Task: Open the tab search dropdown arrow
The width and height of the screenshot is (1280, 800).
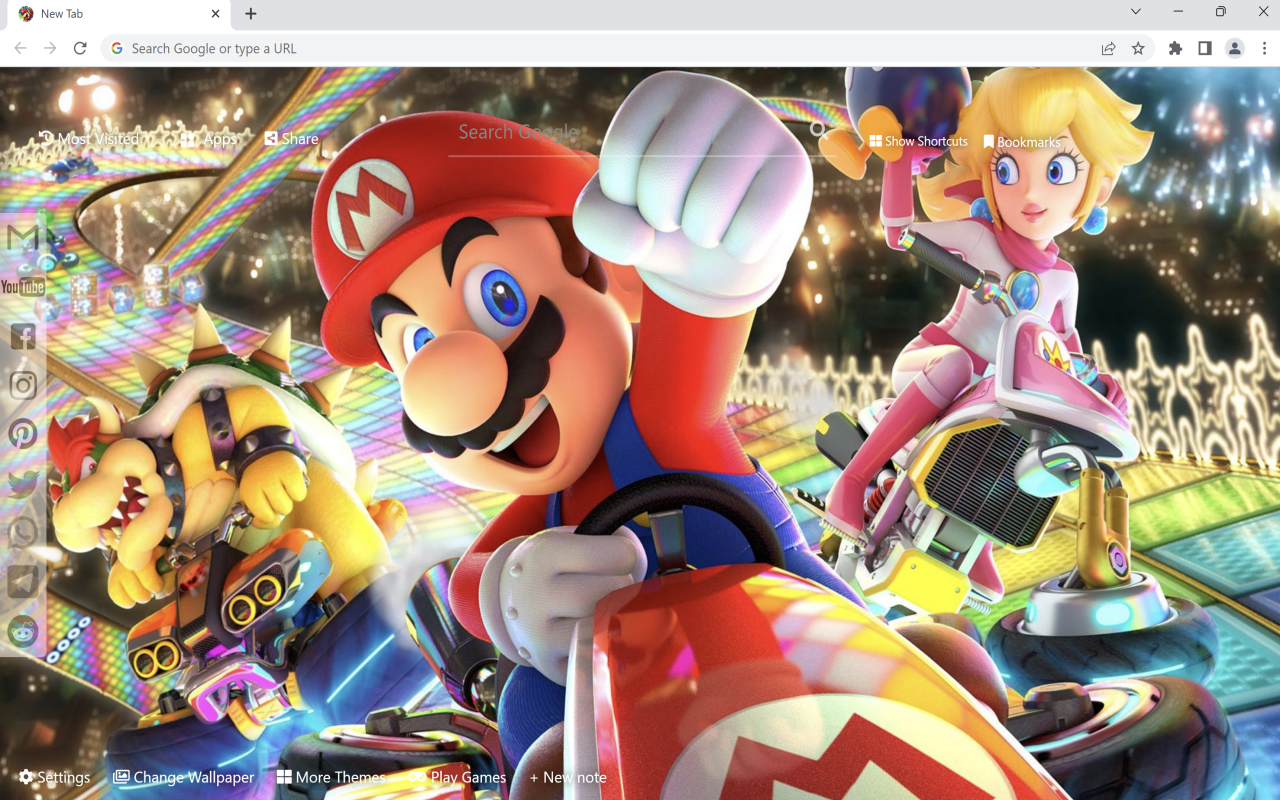Action: click(x=1135, y=12)
